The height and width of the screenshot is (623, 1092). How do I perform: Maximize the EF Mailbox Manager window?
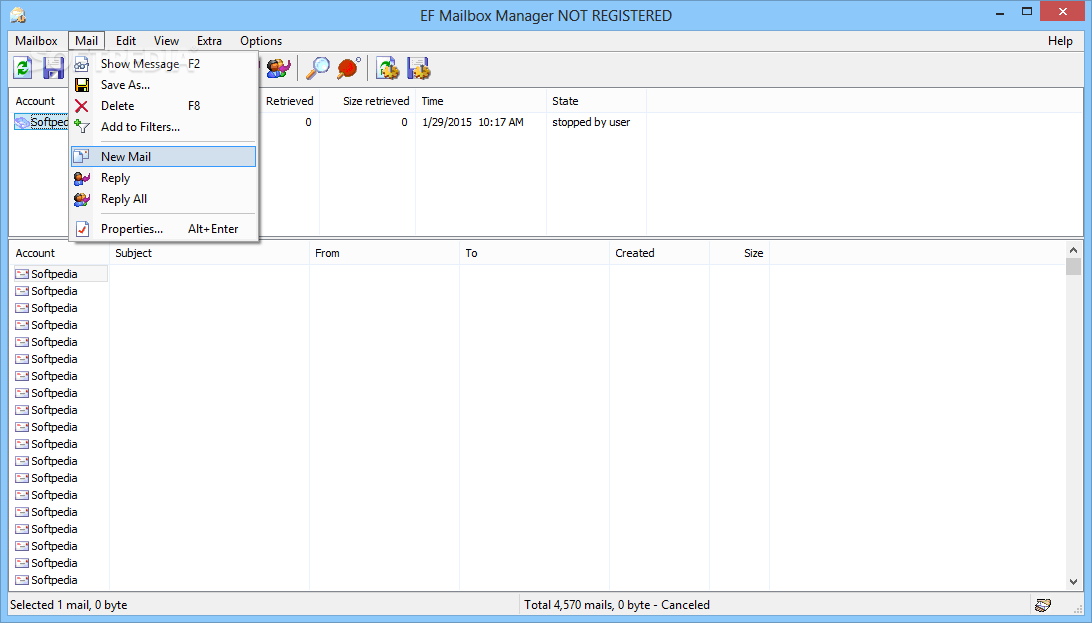tap(1027, 12)
